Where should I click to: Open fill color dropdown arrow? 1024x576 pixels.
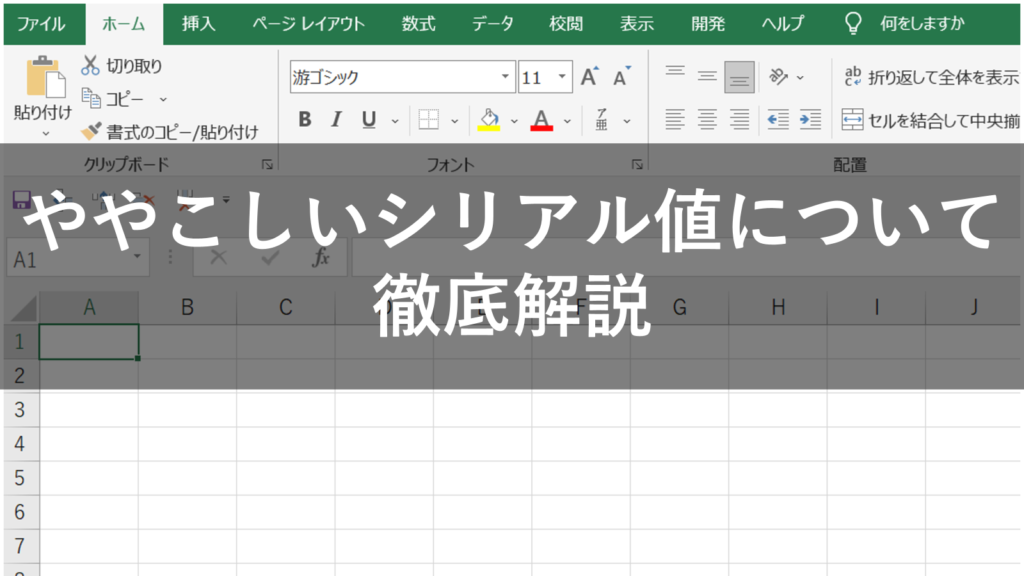coord(514,121)
